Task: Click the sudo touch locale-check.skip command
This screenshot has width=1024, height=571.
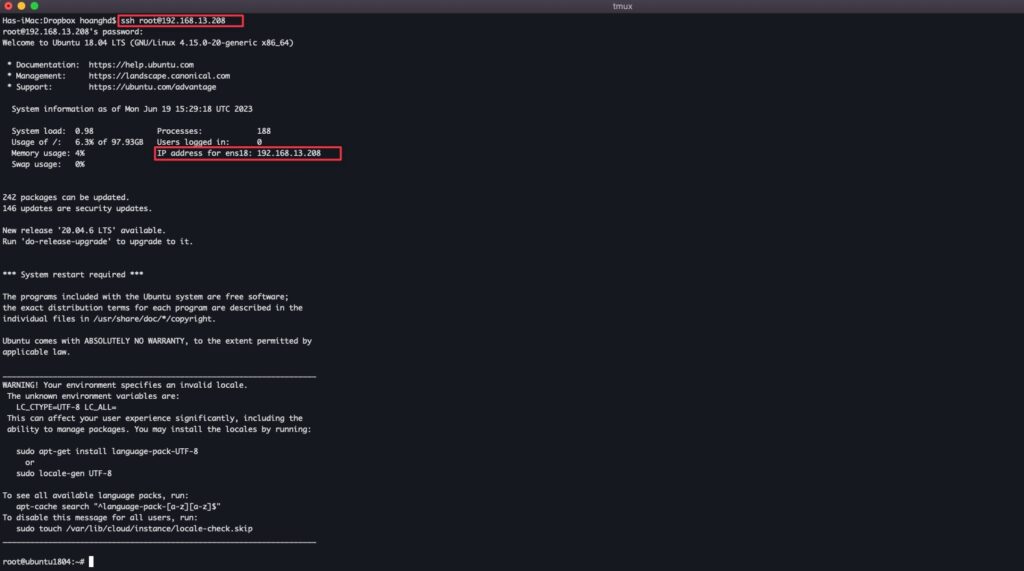Action: (x=134, y=529)
